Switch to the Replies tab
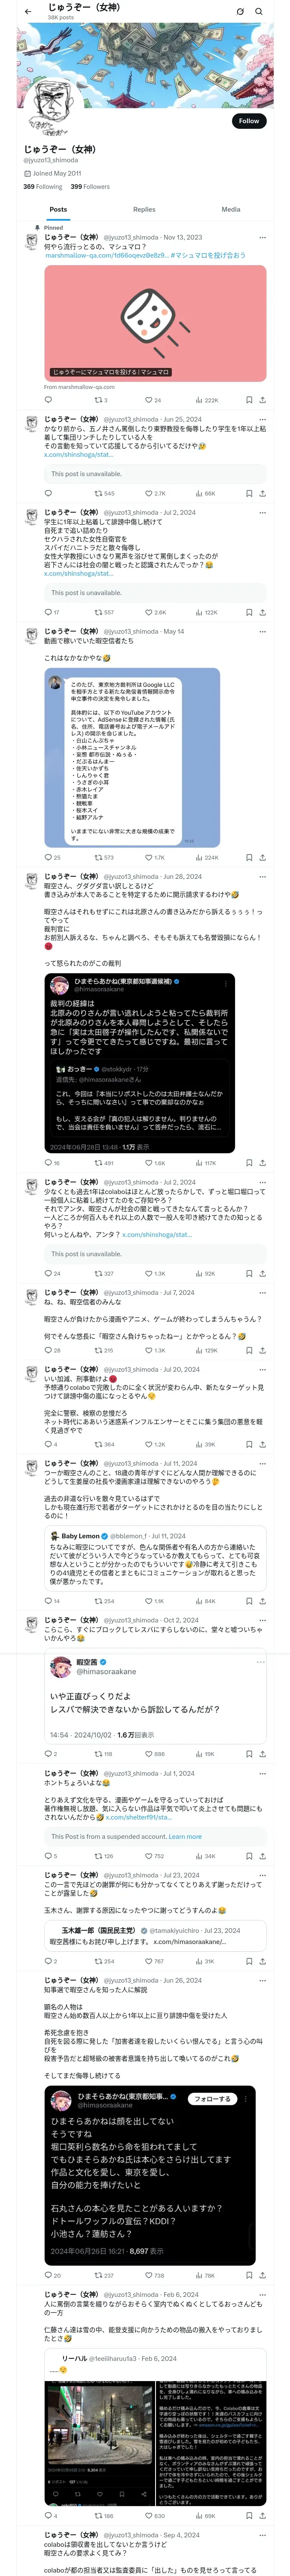This screenshot has width=290, height=2576. point(144,210)
